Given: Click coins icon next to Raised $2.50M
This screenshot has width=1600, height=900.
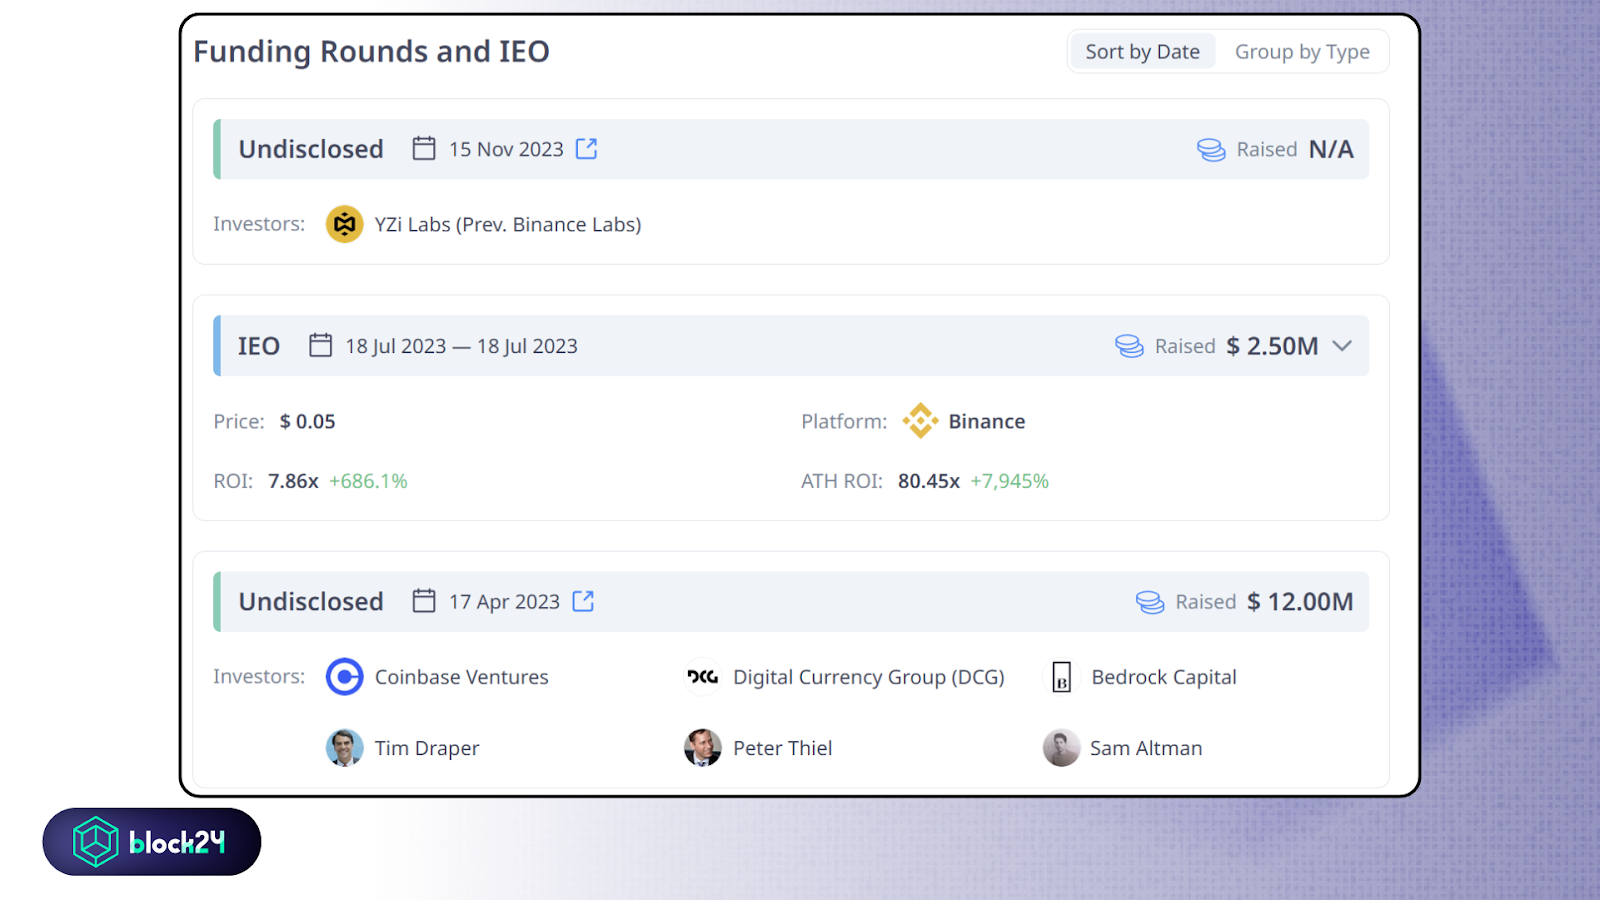Looking at the screenshot, I should pyautogui.click(x=1129, y=346).
